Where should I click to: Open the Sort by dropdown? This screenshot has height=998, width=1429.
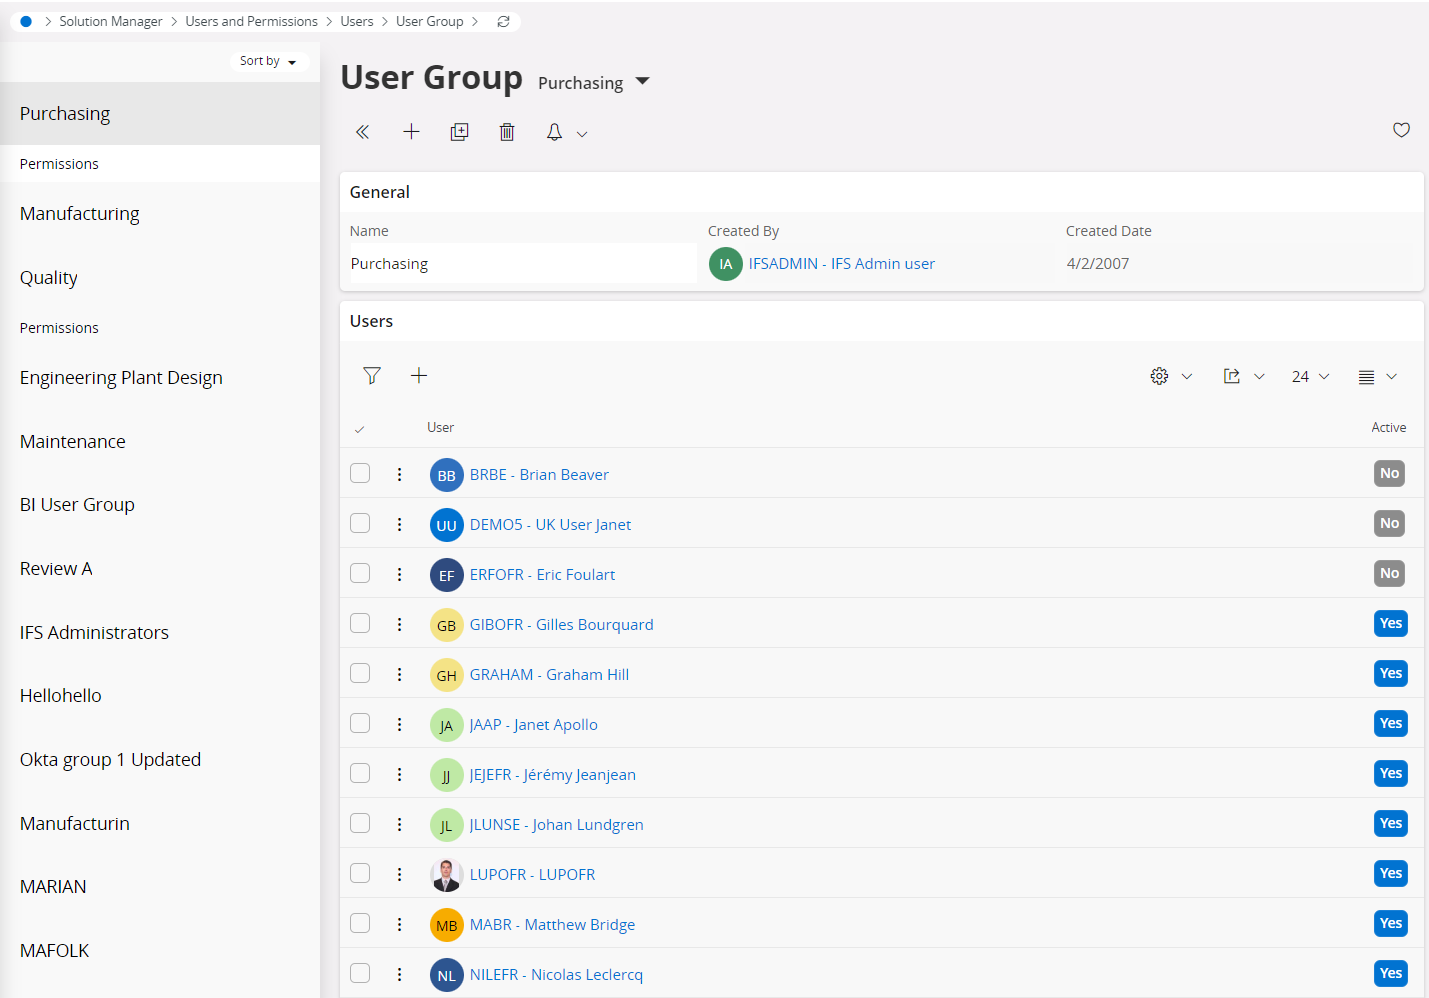(268, 61)
